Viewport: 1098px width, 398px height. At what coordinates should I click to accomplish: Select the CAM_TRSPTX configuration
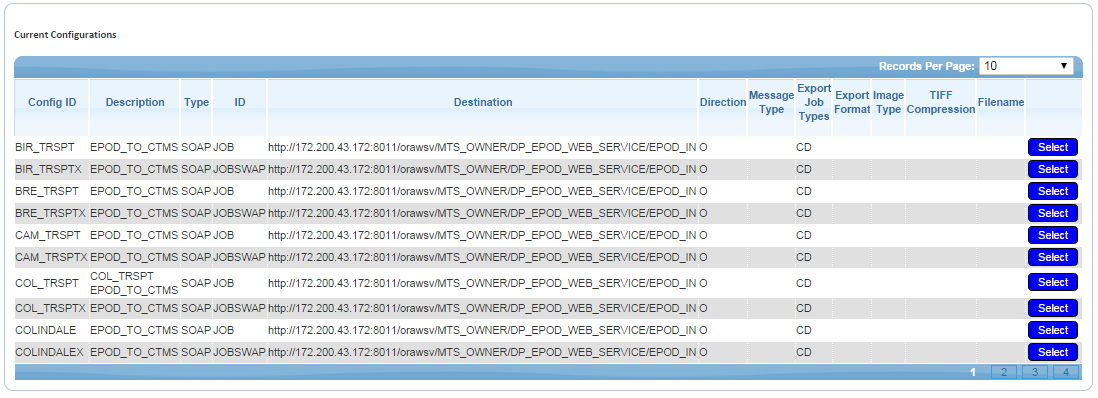coord(1052,257)
